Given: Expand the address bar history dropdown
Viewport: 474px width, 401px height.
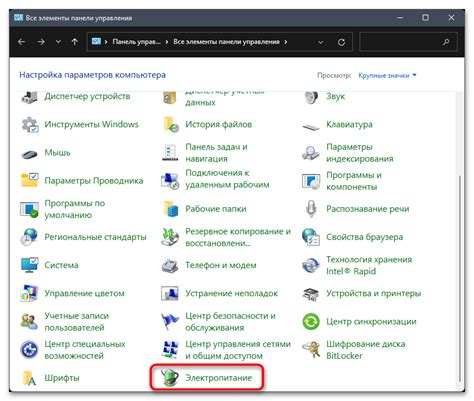Looking at the screenshot, I should (321, 42).
